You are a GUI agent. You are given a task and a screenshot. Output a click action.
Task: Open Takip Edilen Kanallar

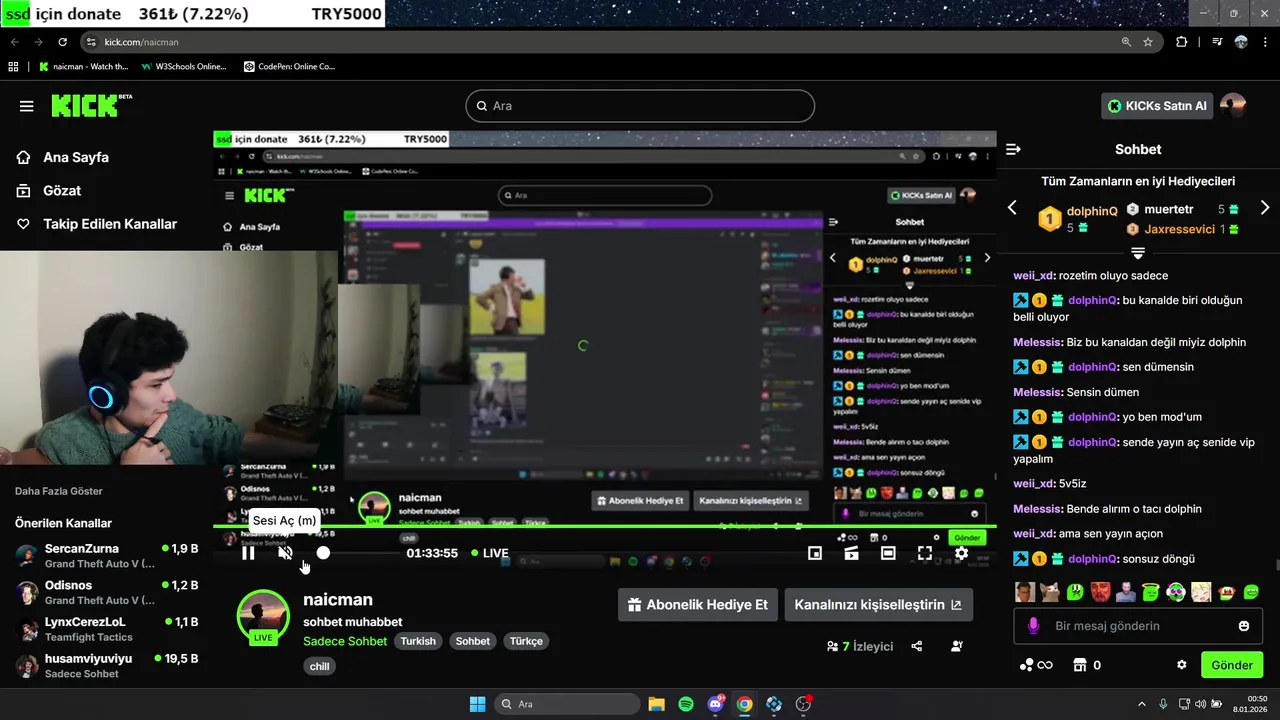pyautogui.click(x=97, y=224)
